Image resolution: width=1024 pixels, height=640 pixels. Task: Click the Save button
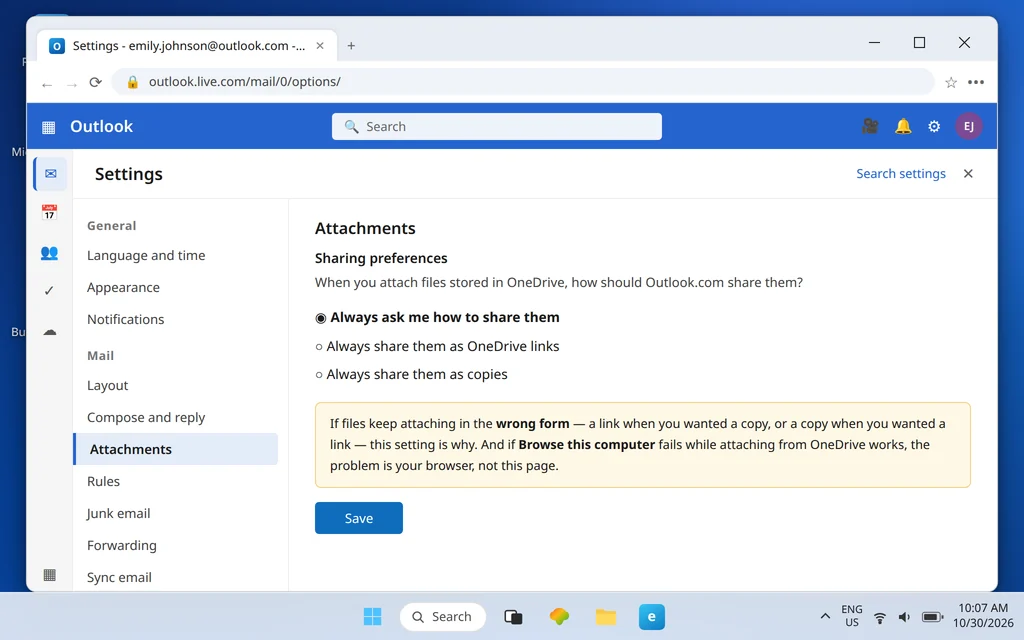pos(359,518)
